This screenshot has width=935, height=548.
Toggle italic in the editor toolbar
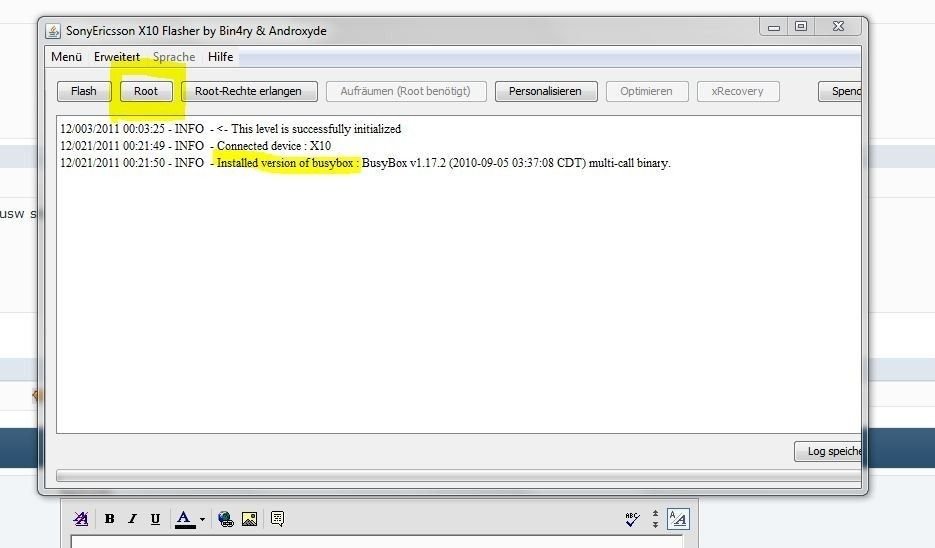132,519
